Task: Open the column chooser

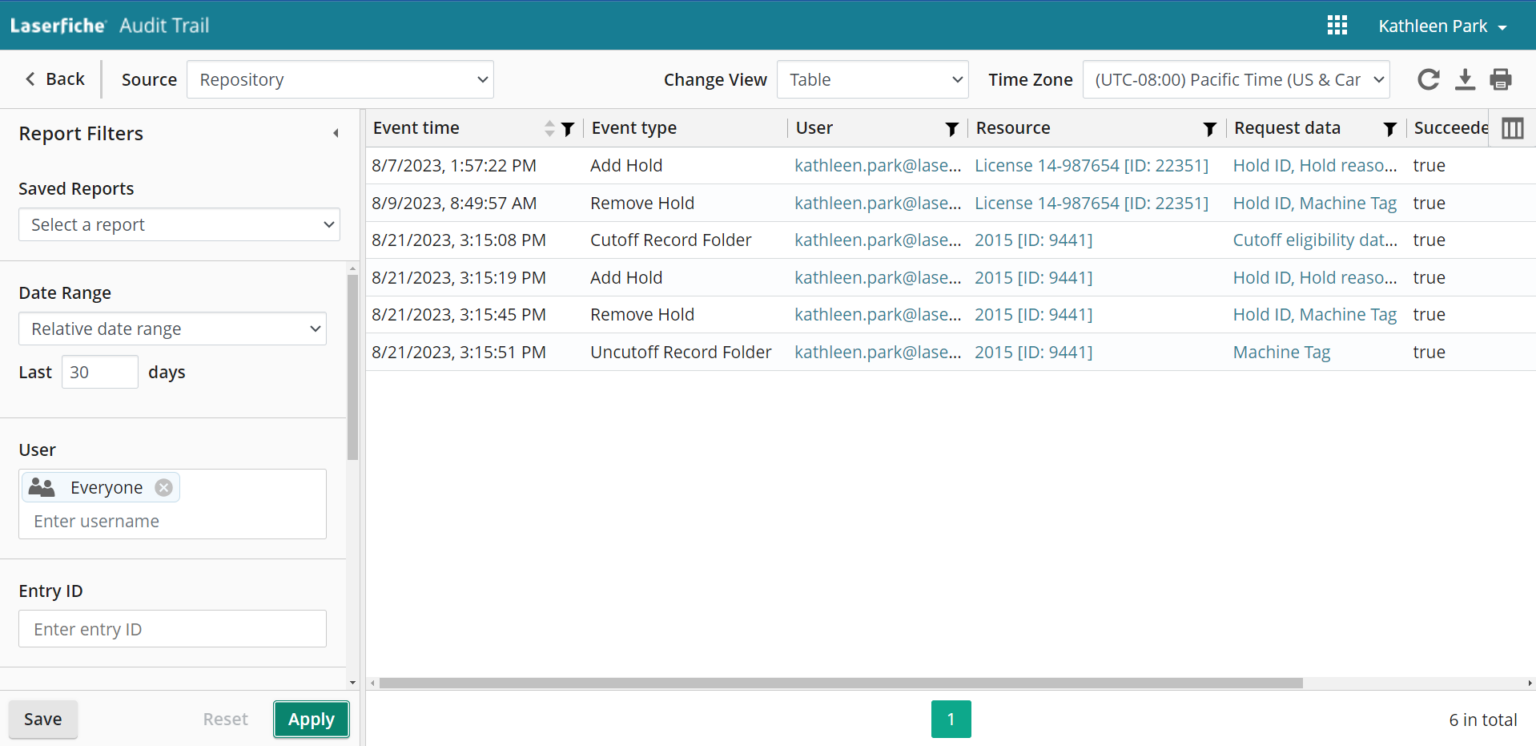Action: (1512, 128)
